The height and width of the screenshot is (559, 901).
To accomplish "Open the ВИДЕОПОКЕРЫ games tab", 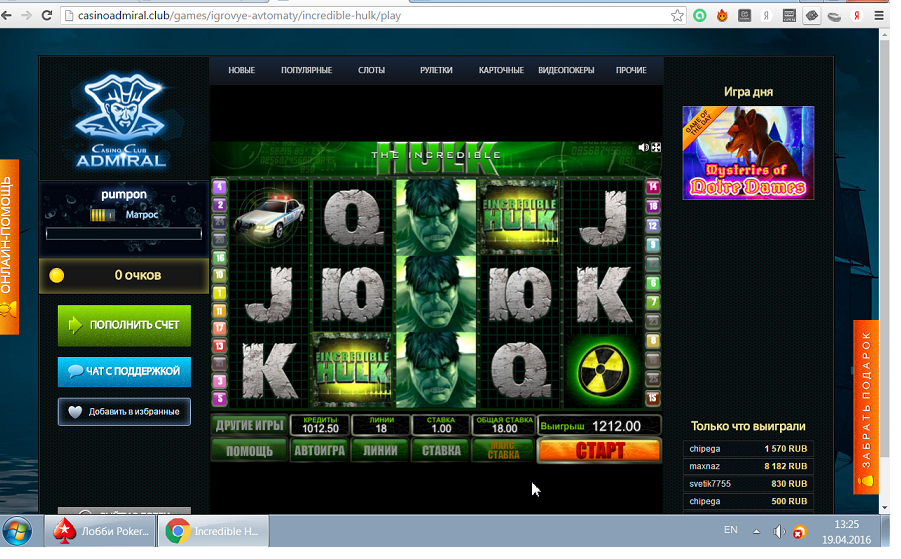I will point(566,70).
